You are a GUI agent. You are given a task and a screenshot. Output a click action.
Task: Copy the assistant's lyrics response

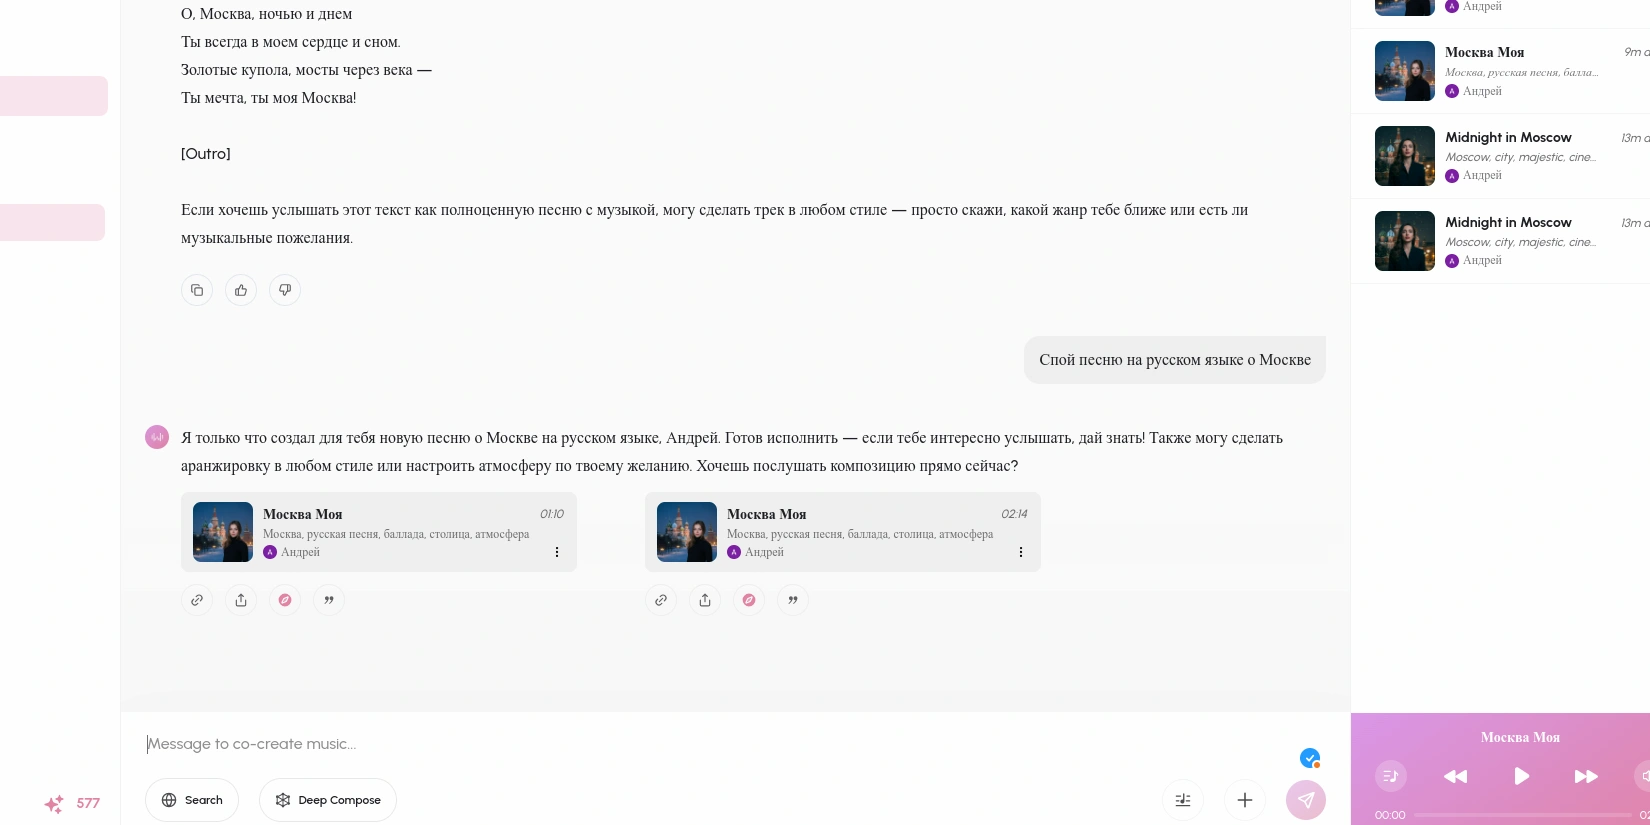pyautogui.click(x=197, y=290)
